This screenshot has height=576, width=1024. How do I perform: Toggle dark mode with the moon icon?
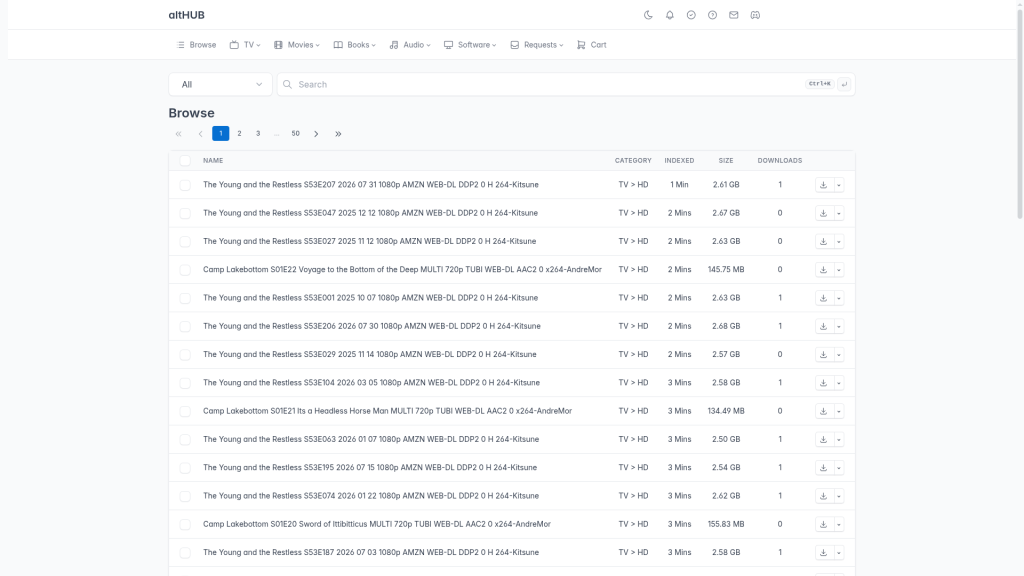pos(648,15)
